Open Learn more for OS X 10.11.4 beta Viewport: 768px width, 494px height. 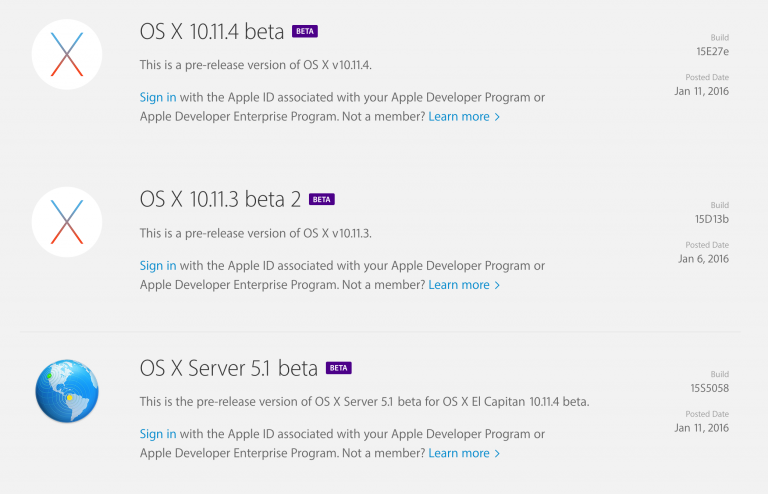coord(464,117)
